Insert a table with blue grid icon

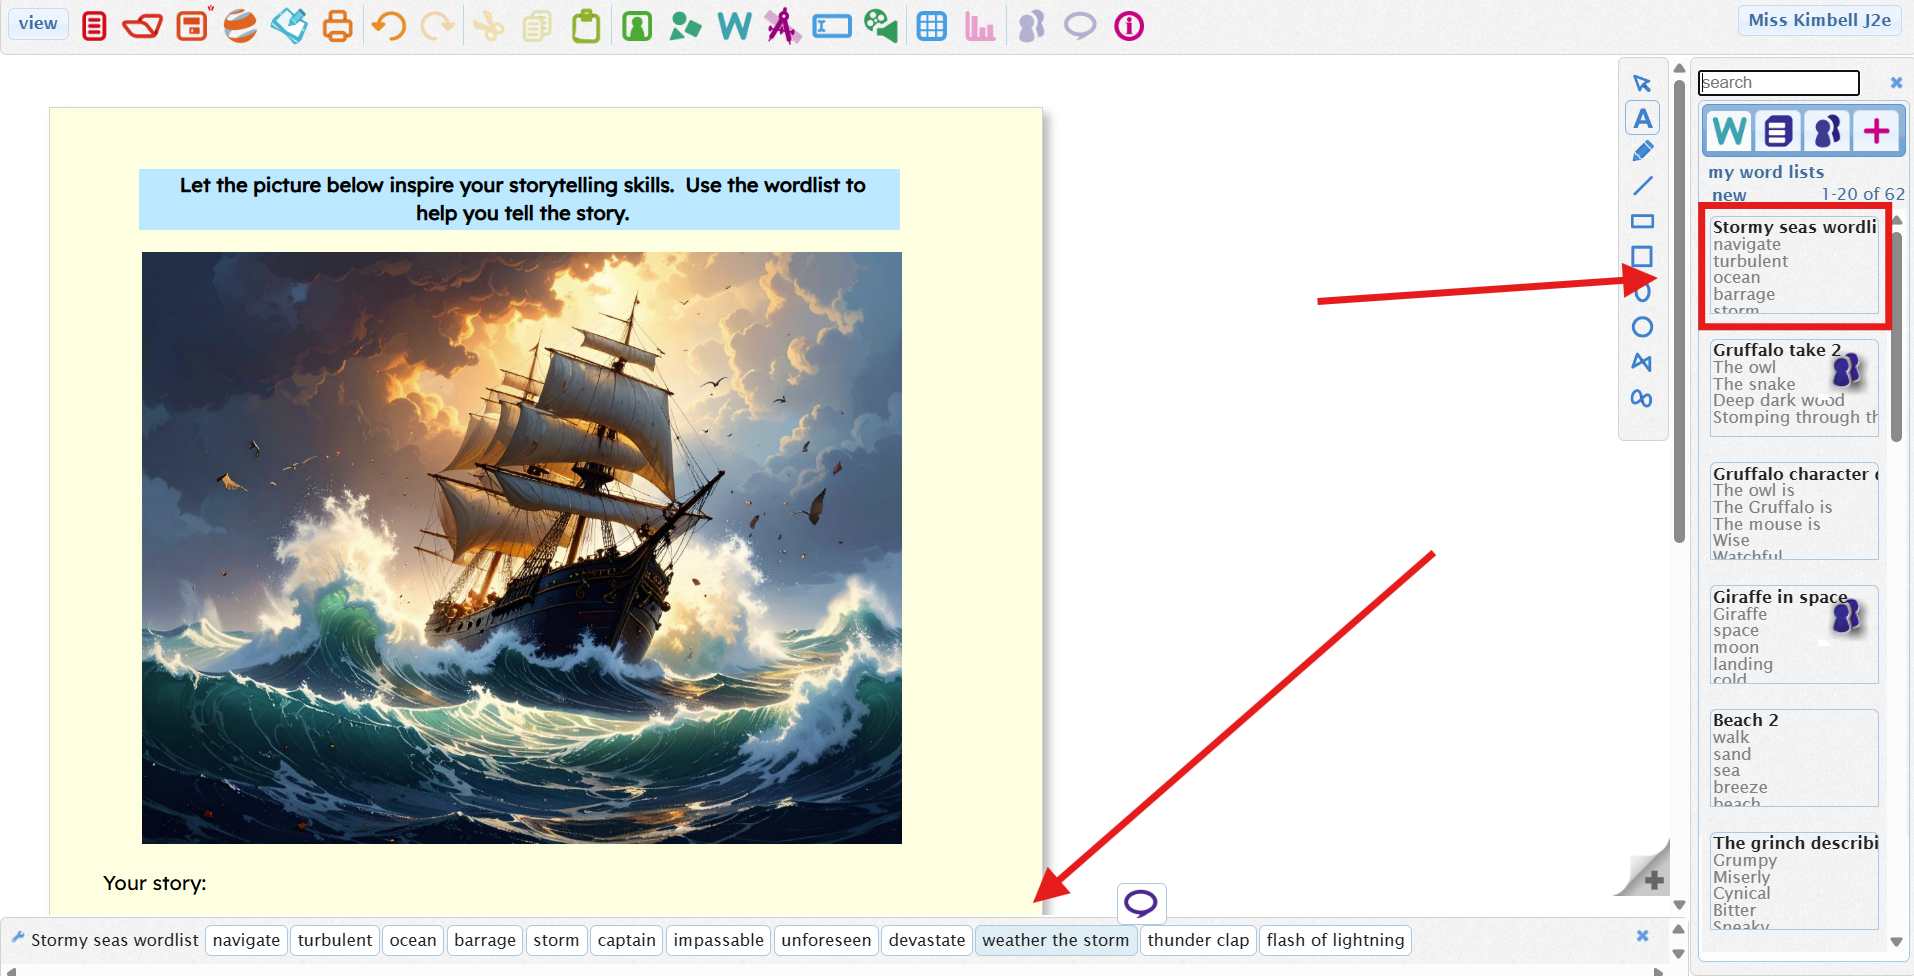932,26
